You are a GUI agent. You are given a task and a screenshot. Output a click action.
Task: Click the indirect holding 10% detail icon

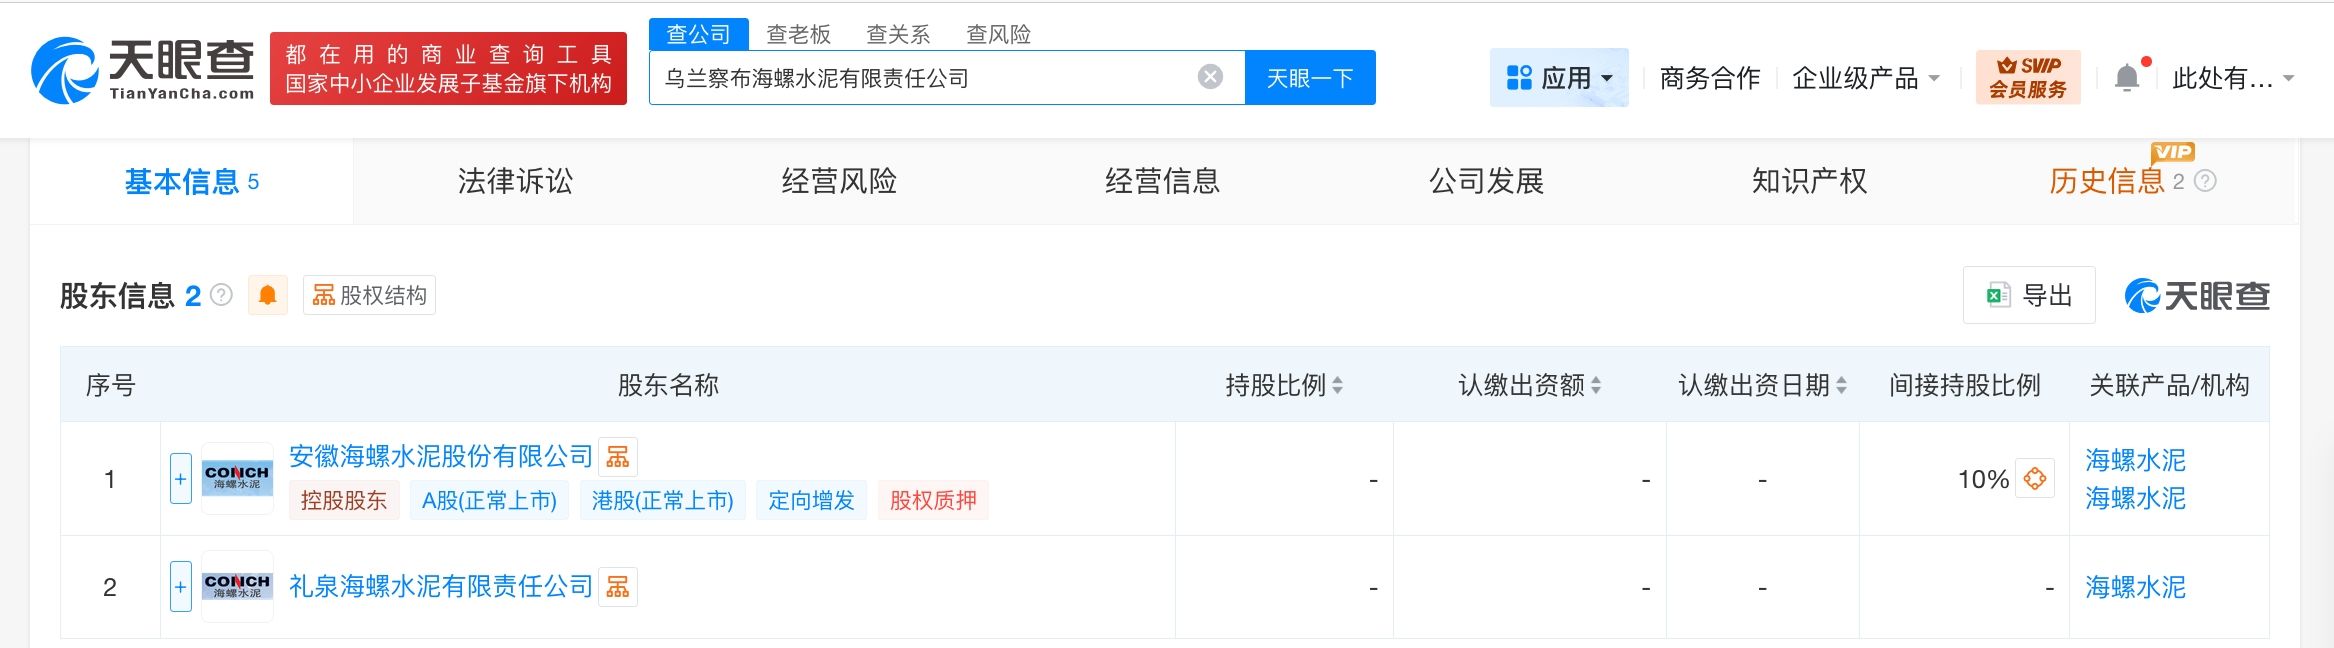tap(2034, 479)
